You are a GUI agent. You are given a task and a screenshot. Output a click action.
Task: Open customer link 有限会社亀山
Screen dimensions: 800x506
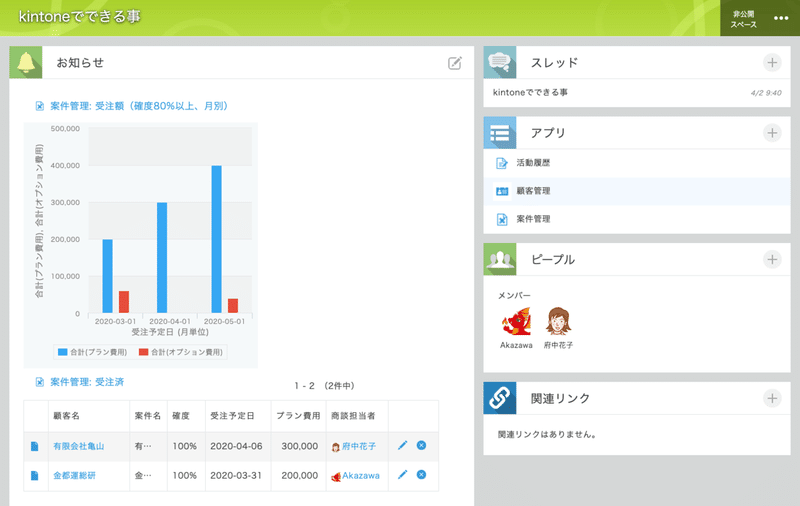click(79, 446)
